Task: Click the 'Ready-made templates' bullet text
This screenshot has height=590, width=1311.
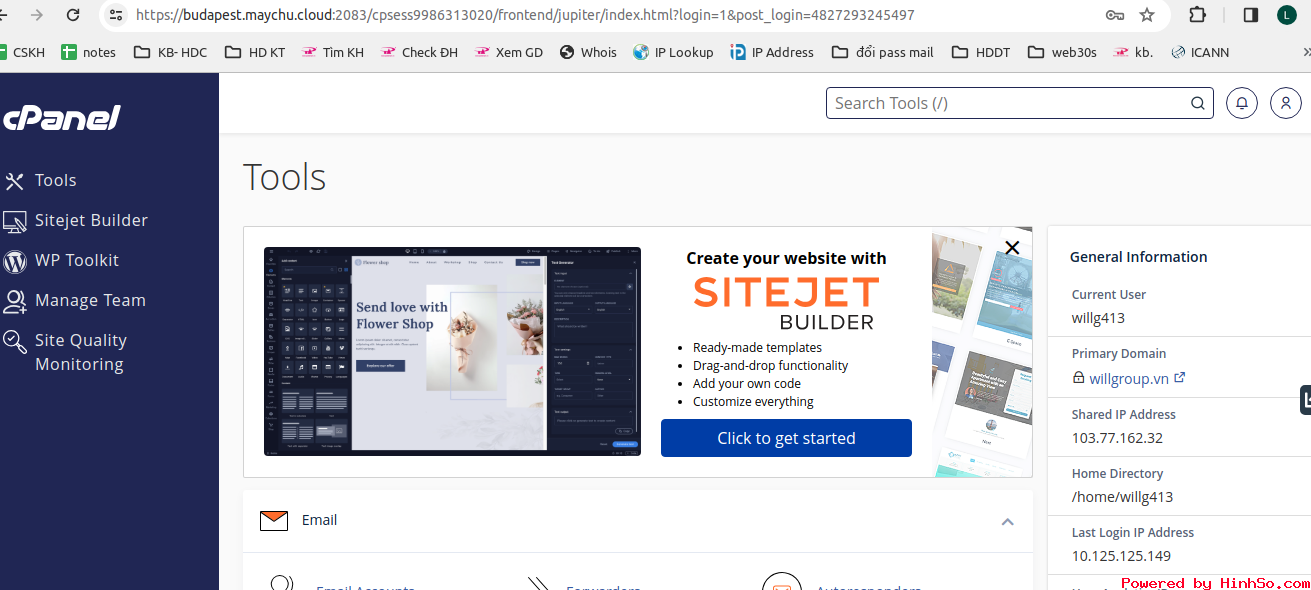Action: point(757,348)
